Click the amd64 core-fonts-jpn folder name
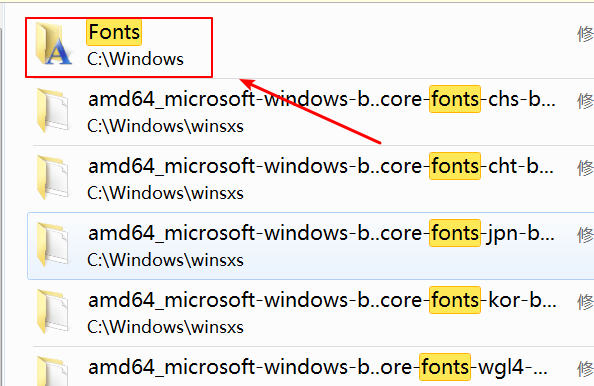Screen dimensions: 594x386 (x=321, y=233)
